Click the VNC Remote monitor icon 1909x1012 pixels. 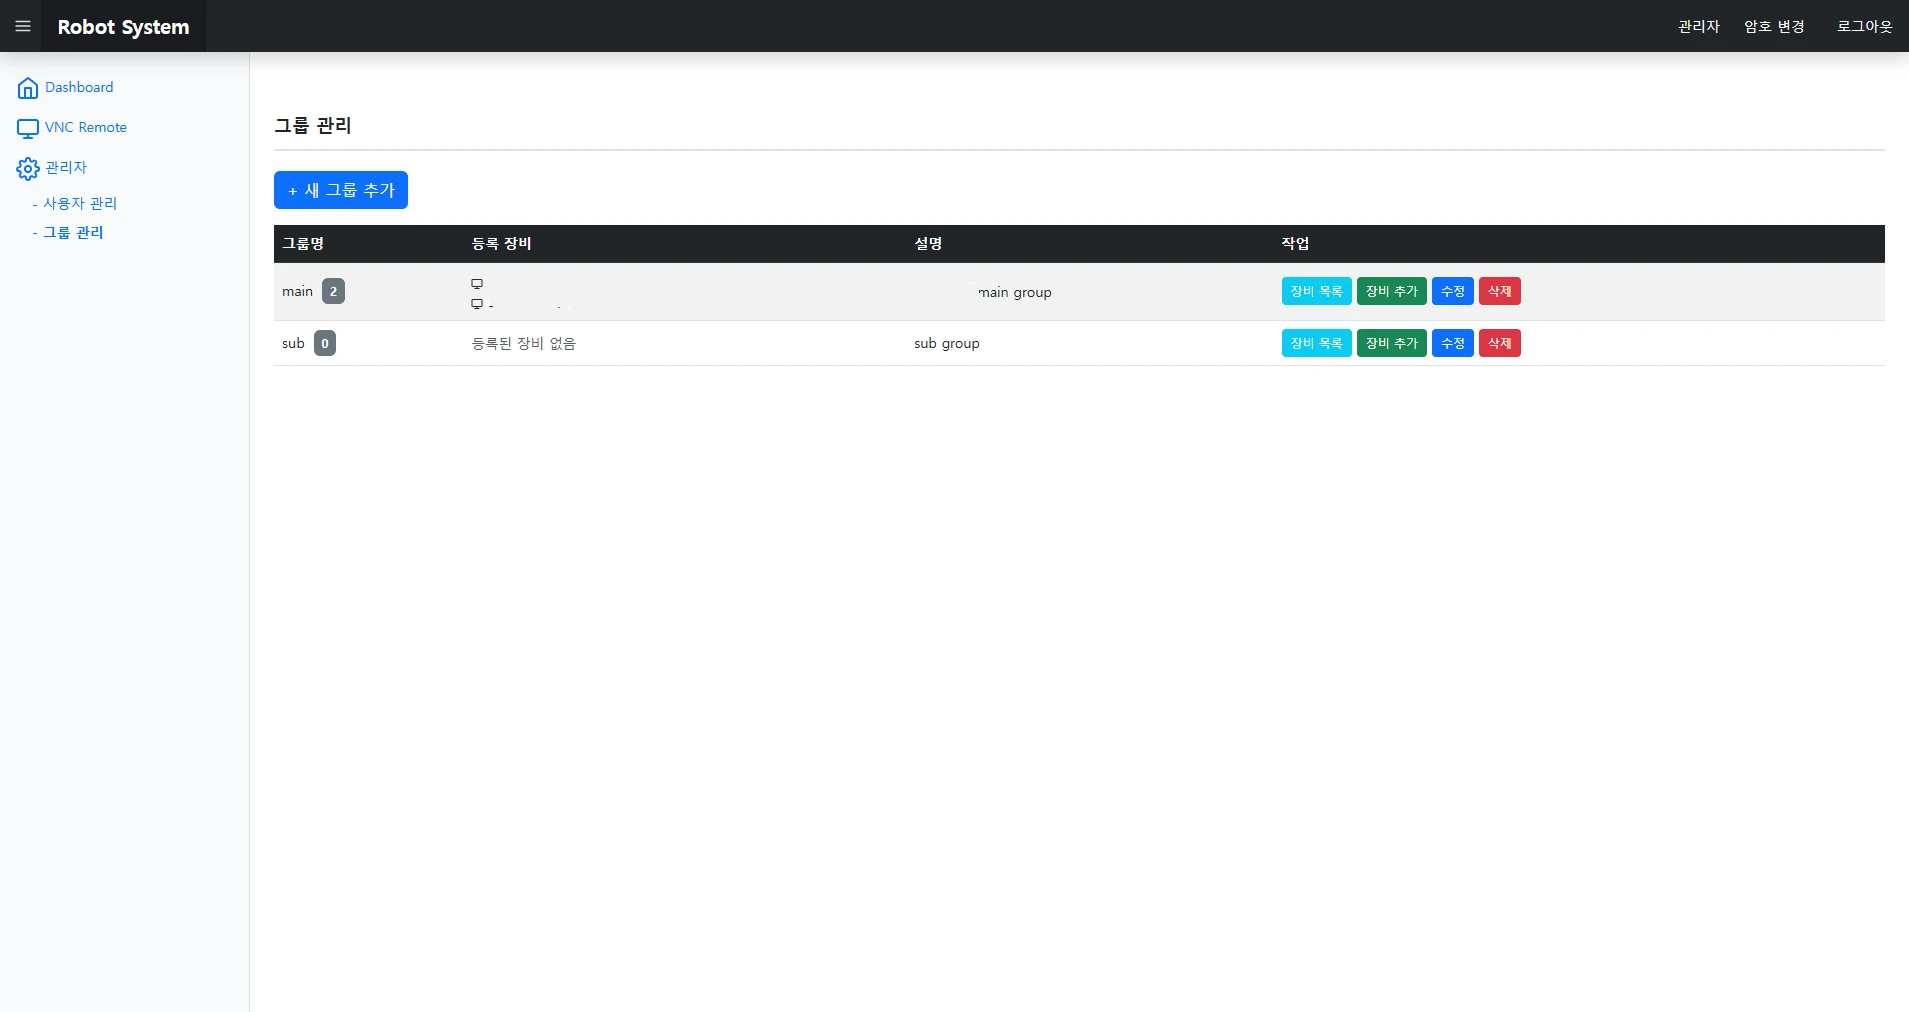pos(28,128)
